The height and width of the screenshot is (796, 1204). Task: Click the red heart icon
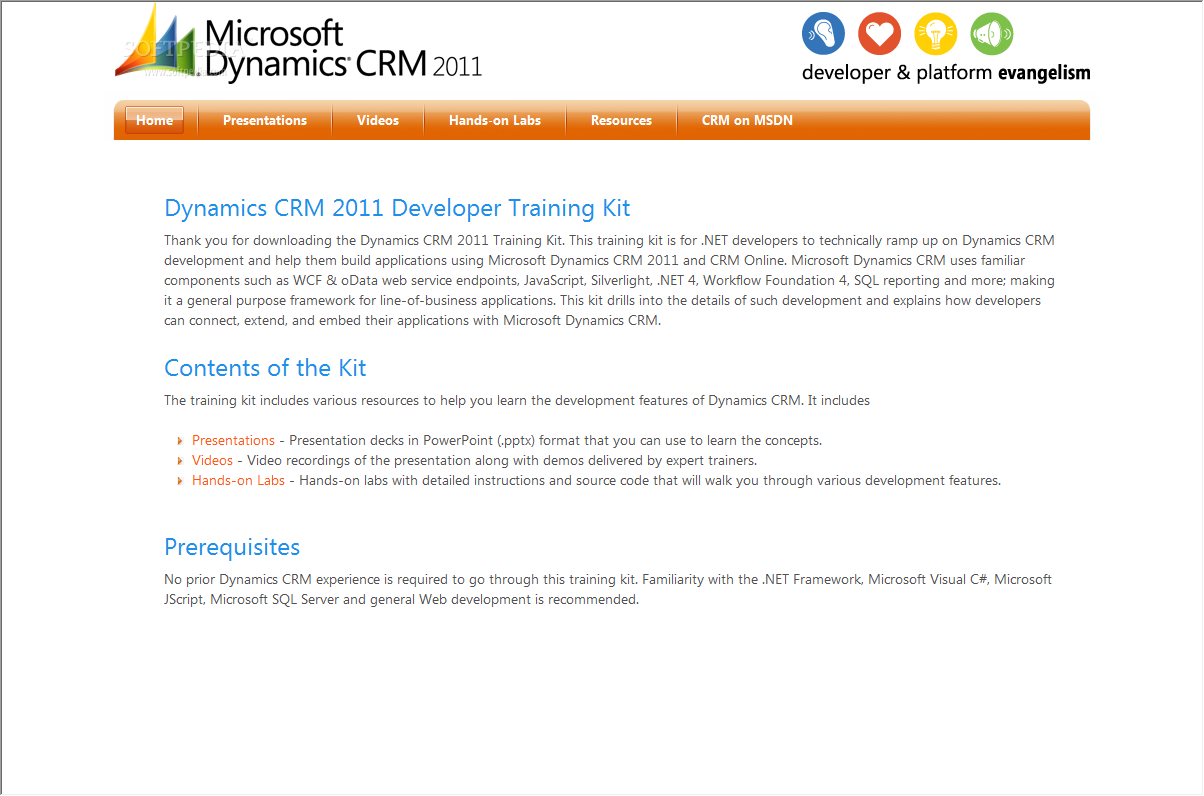tap(879, 35)
